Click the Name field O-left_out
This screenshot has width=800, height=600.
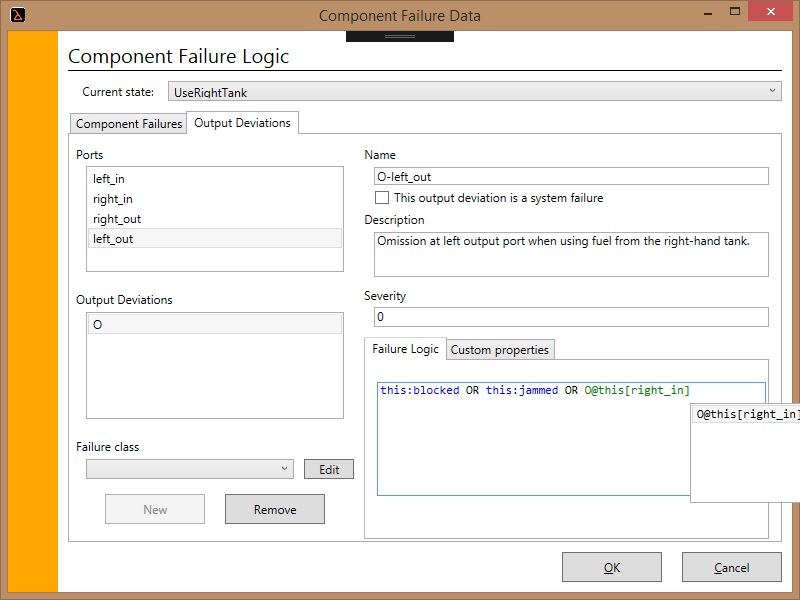[x=571, y=177]
